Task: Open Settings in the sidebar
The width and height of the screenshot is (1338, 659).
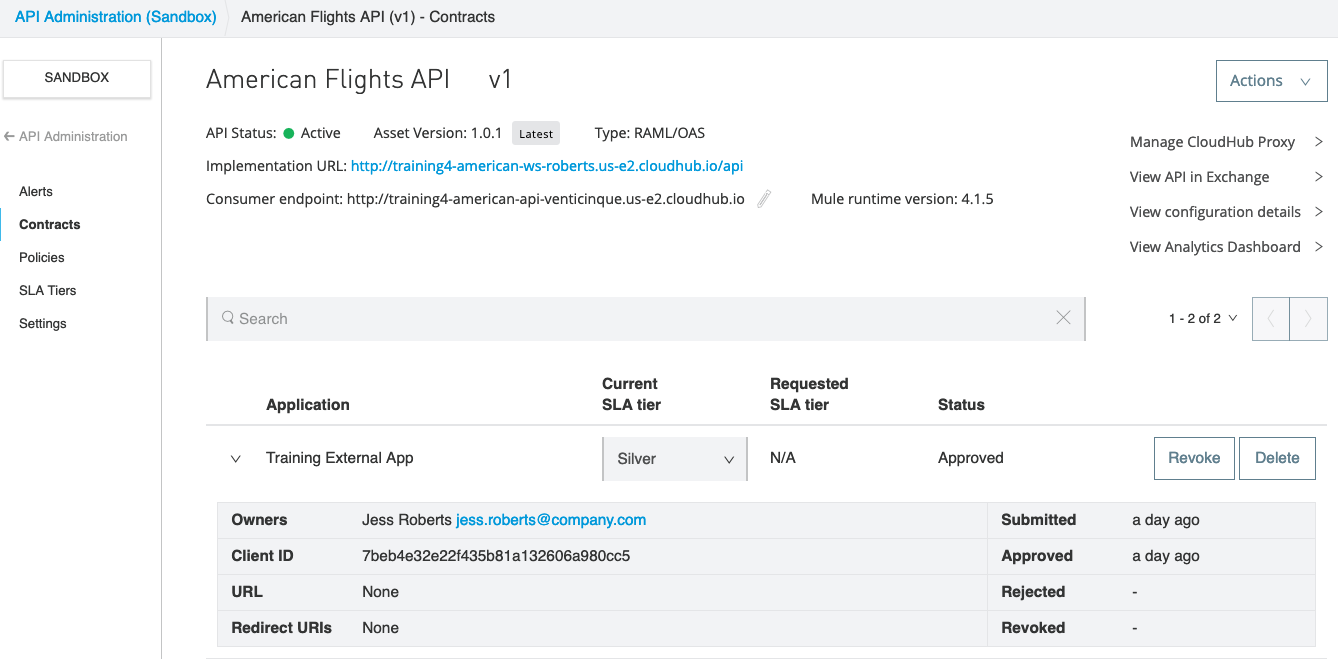Action: coord(43,323)
